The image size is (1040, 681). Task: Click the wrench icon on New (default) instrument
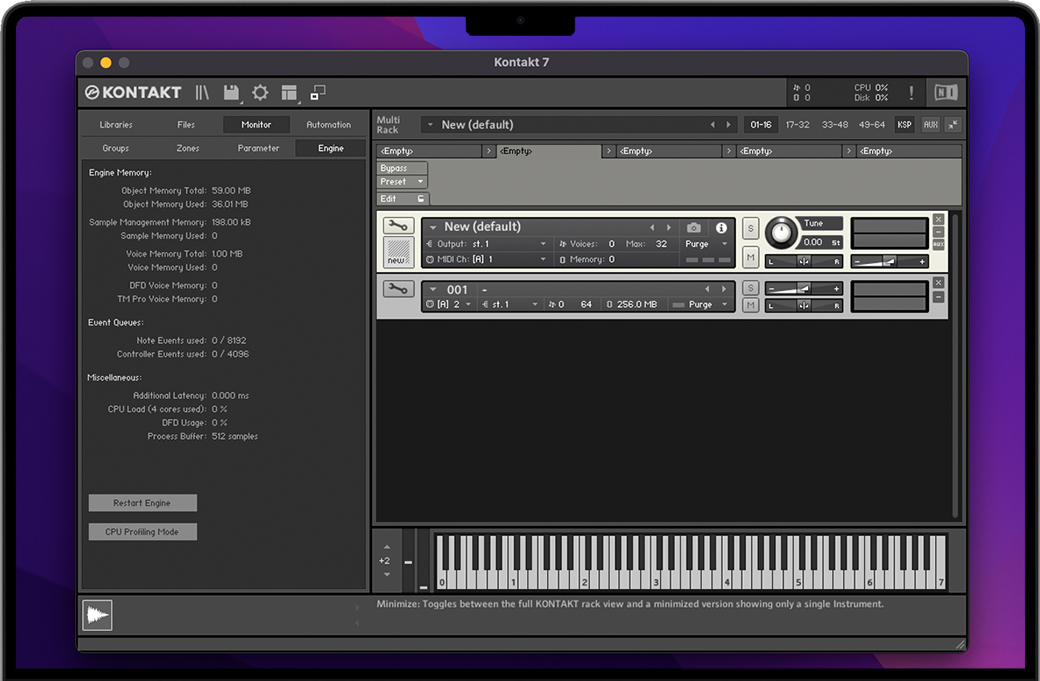tap(398, 226)
